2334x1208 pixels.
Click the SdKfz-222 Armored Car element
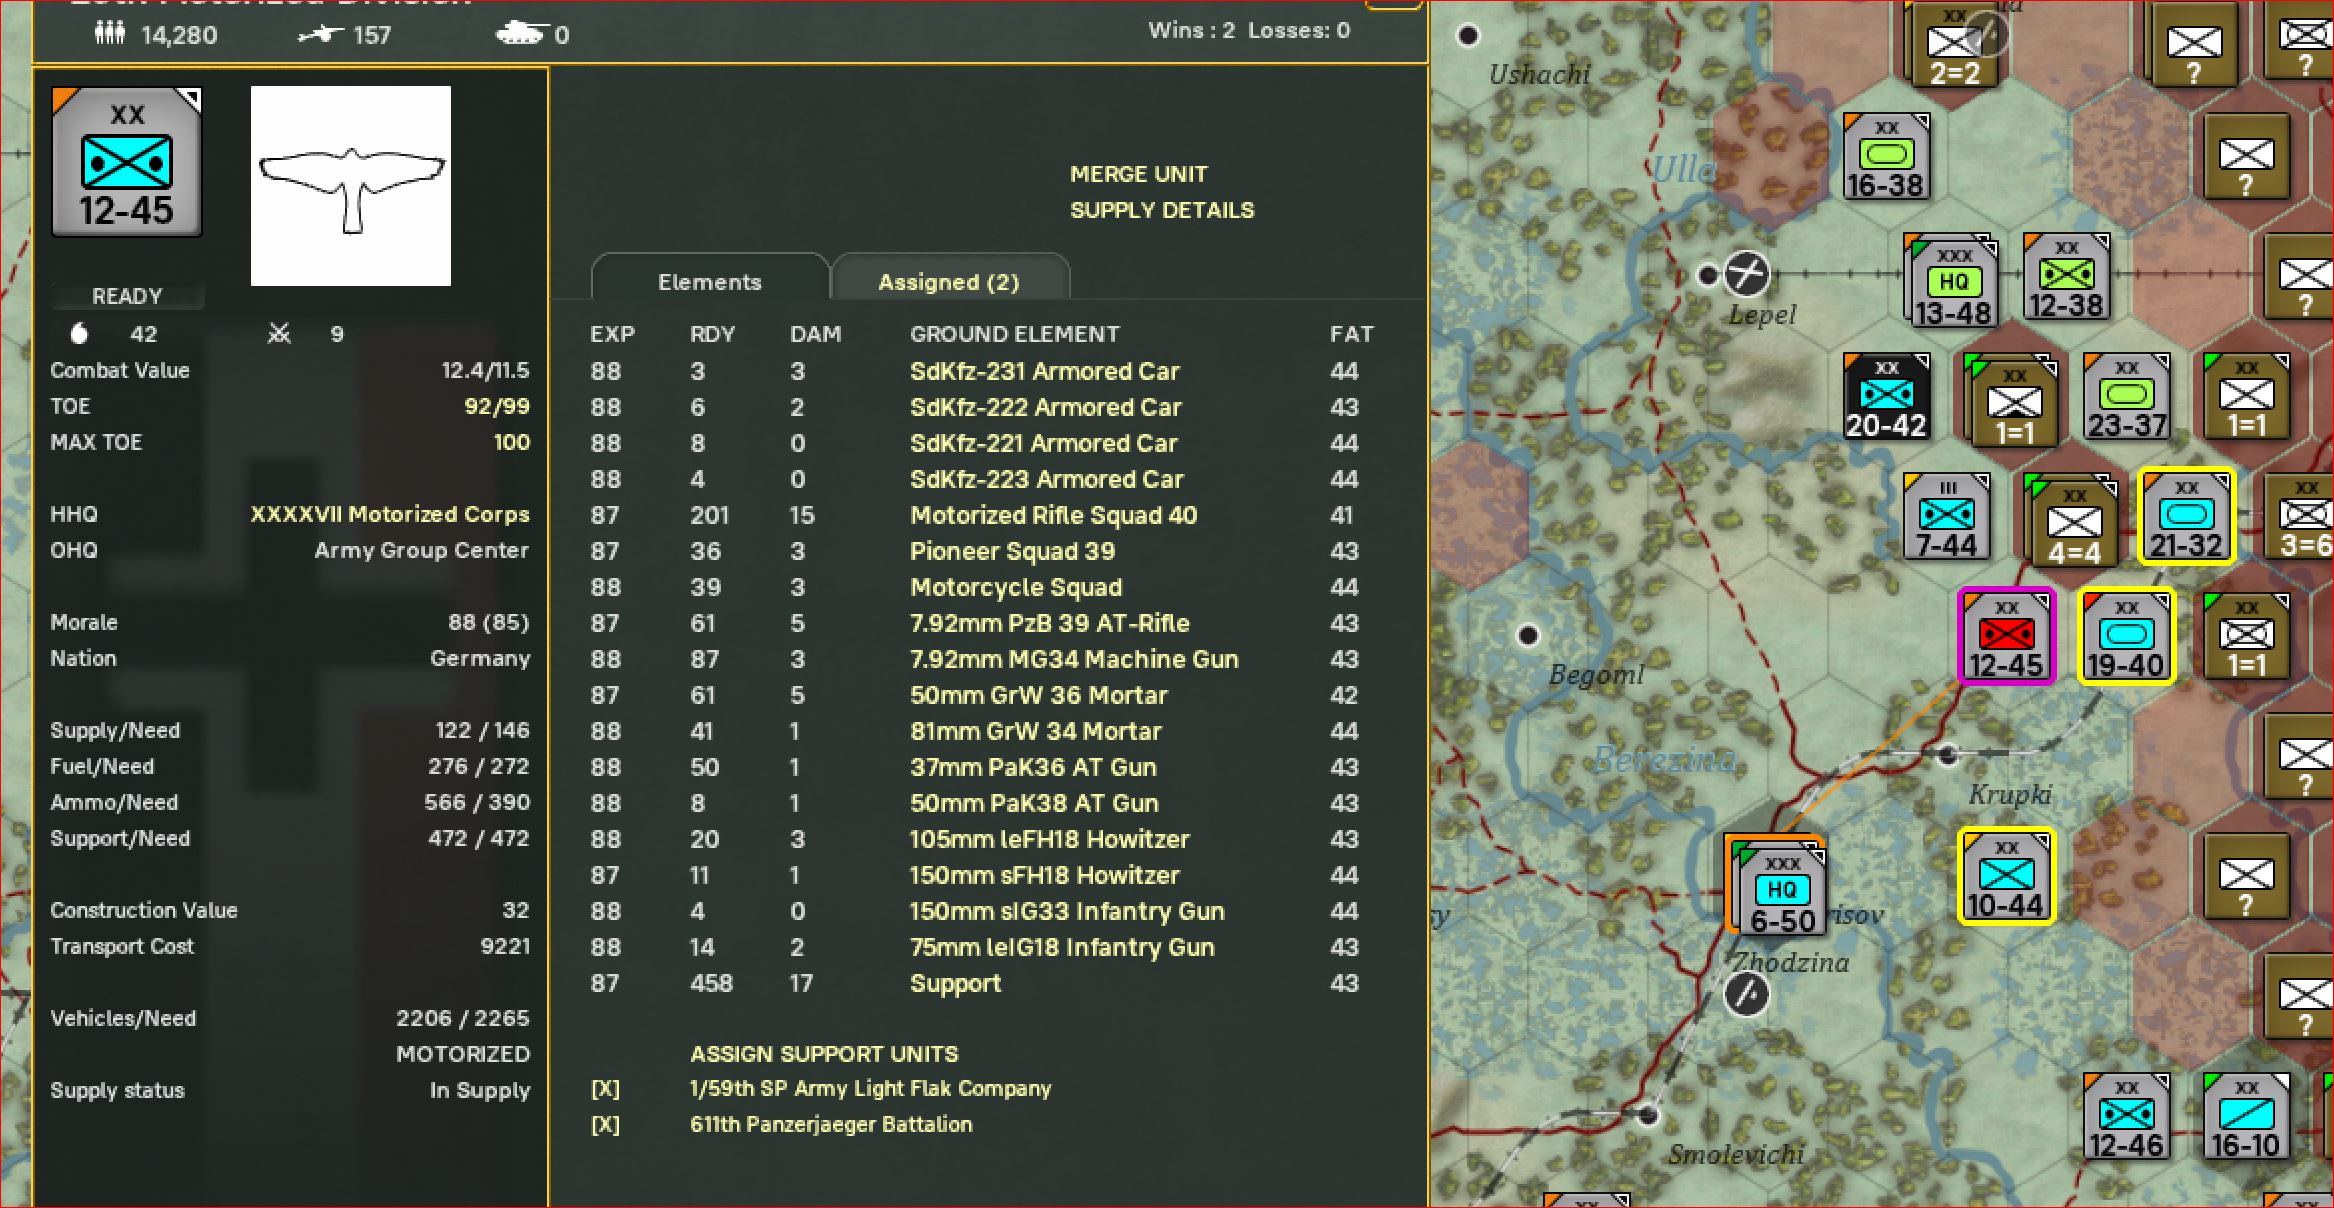click(x=1046, y=407)
